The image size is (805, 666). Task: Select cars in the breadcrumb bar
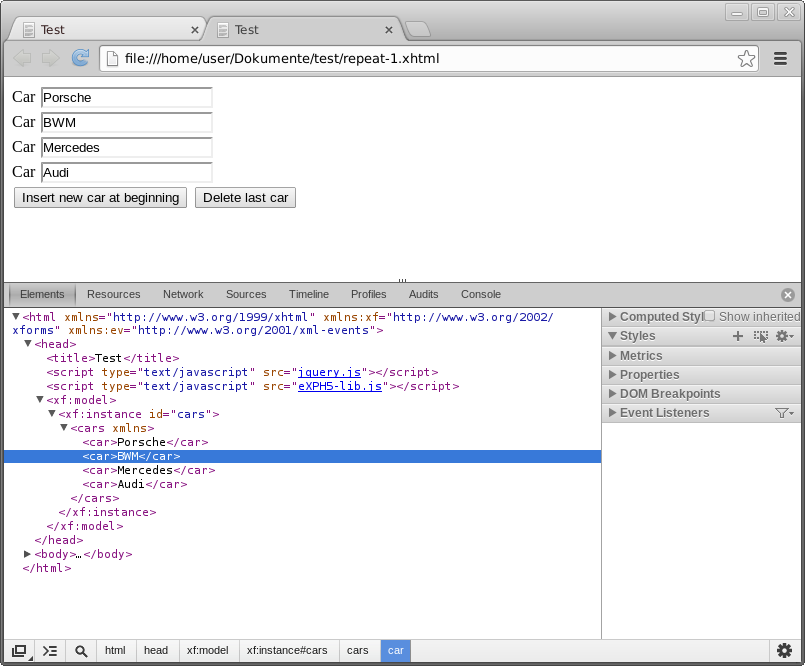[x=357, y=651]
